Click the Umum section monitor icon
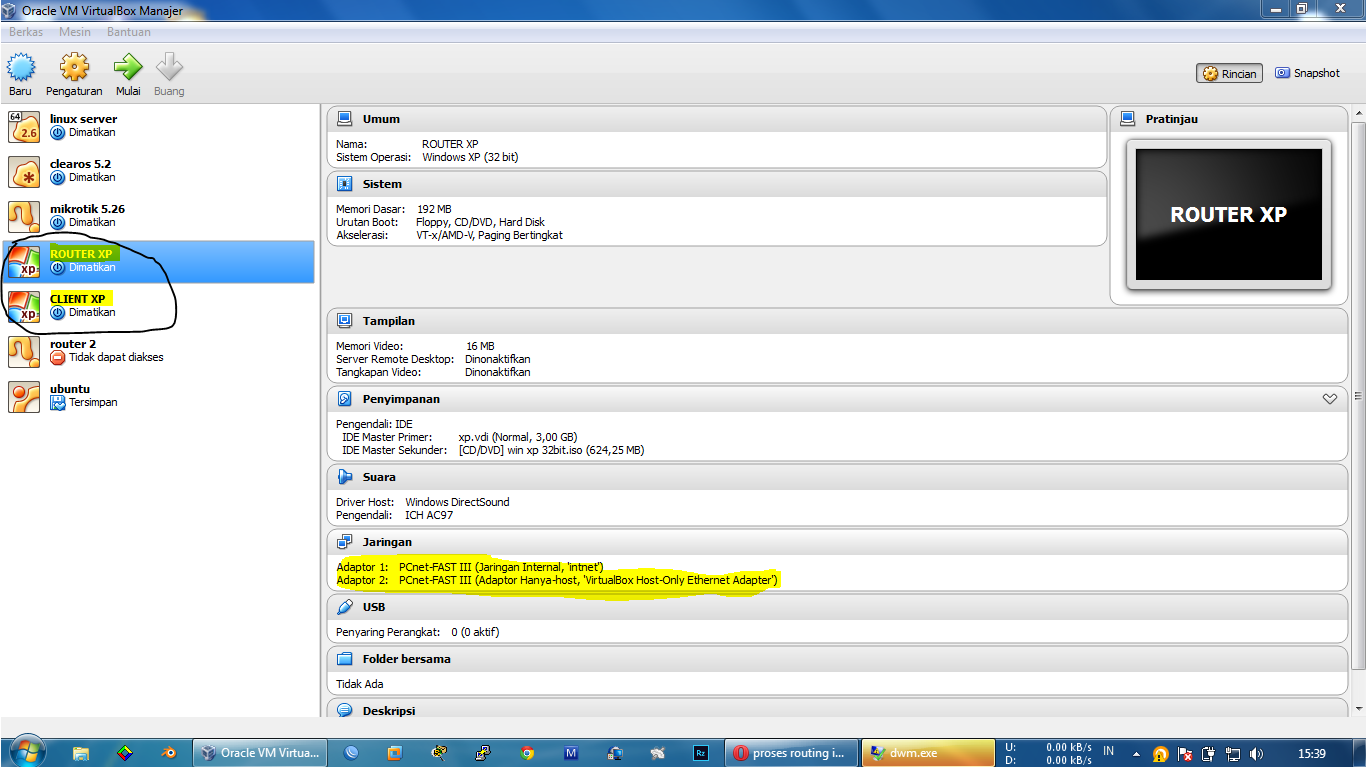The height and width of the screenshot is (767, 1366). [x=344, y=119]
